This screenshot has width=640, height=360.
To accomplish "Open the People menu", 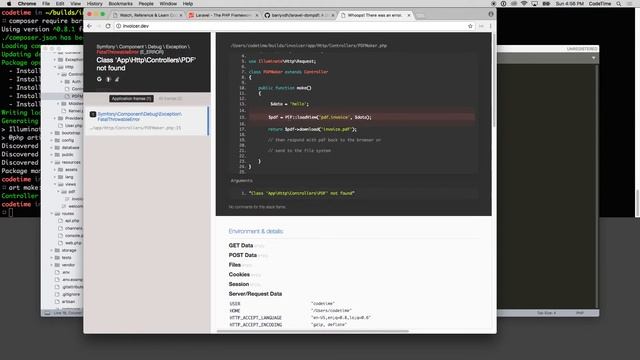I will pos(146,4).
